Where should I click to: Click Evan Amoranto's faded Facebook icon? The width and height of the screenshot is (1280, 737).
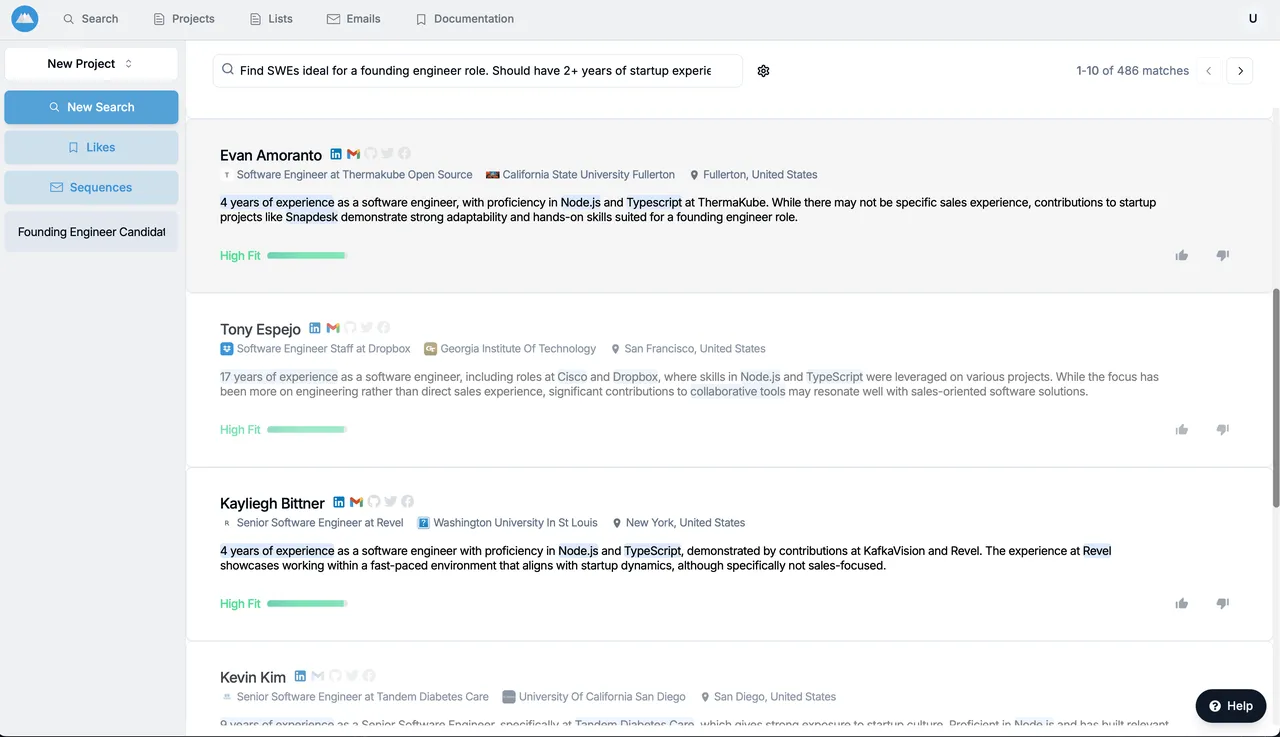pos(405,154)
